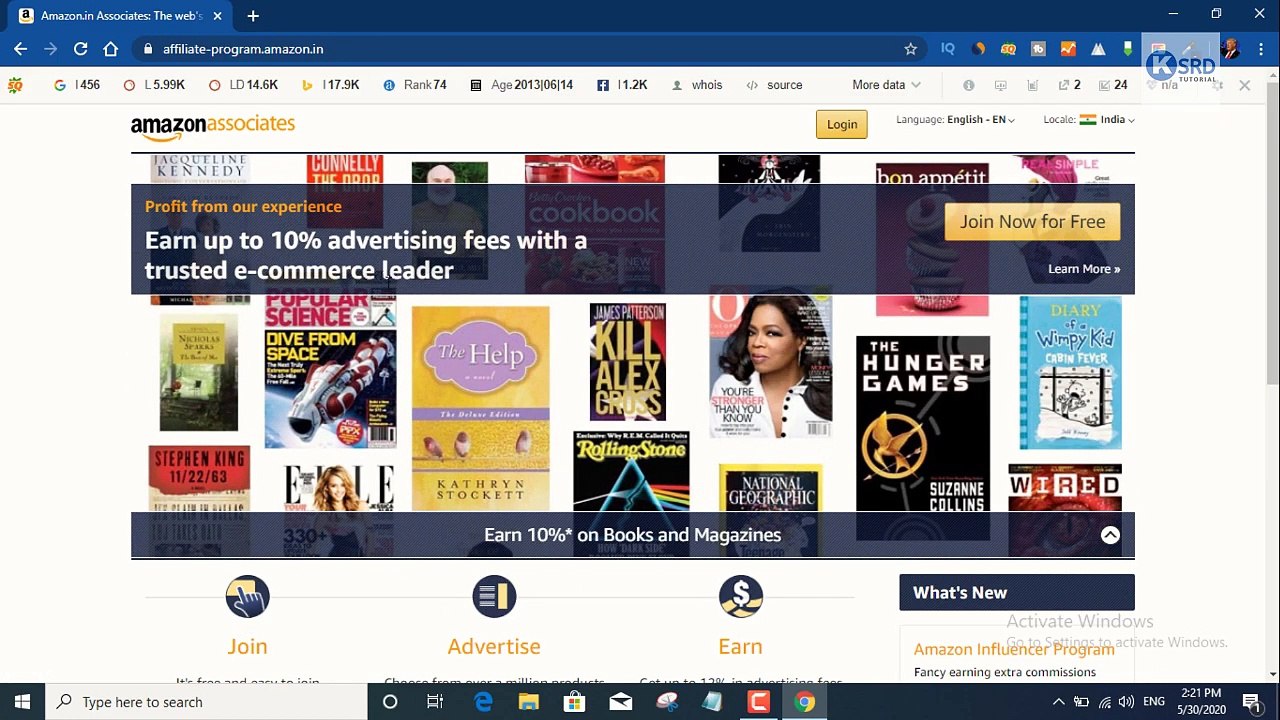View page source from SEOquake bar

(775, 85)
